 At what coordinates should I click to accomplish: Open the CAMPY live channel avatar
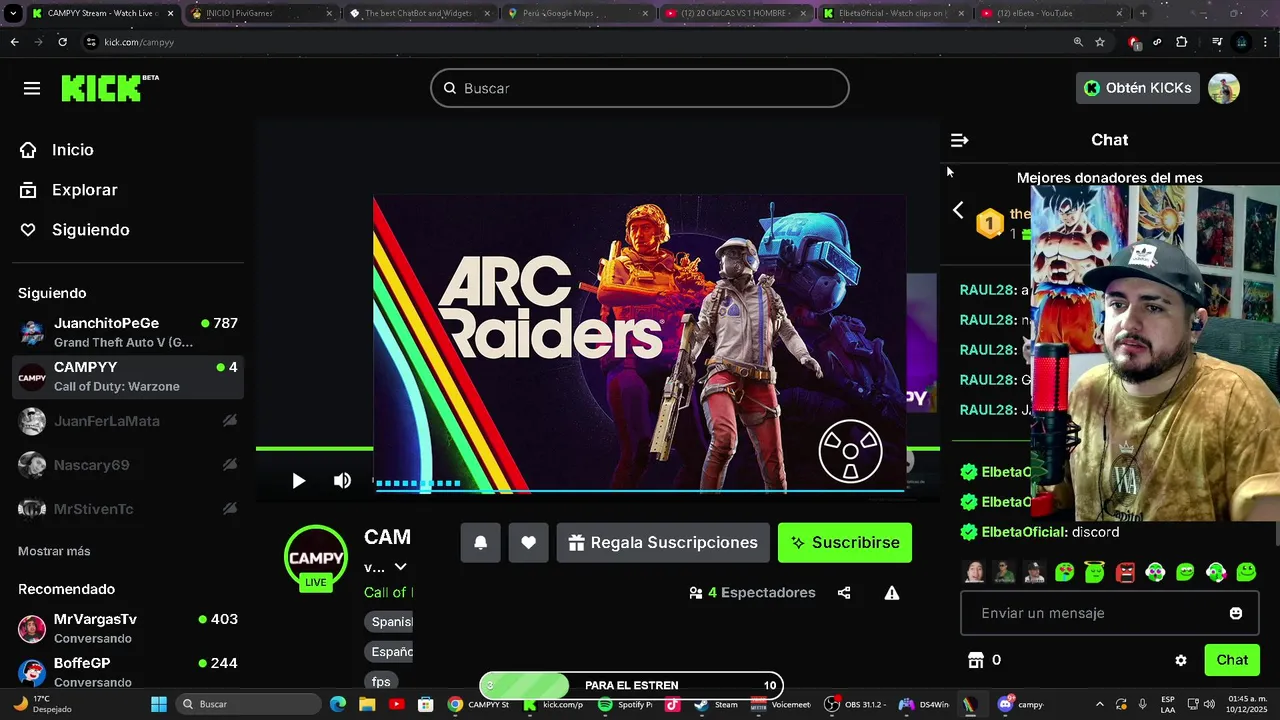(316, 557)
